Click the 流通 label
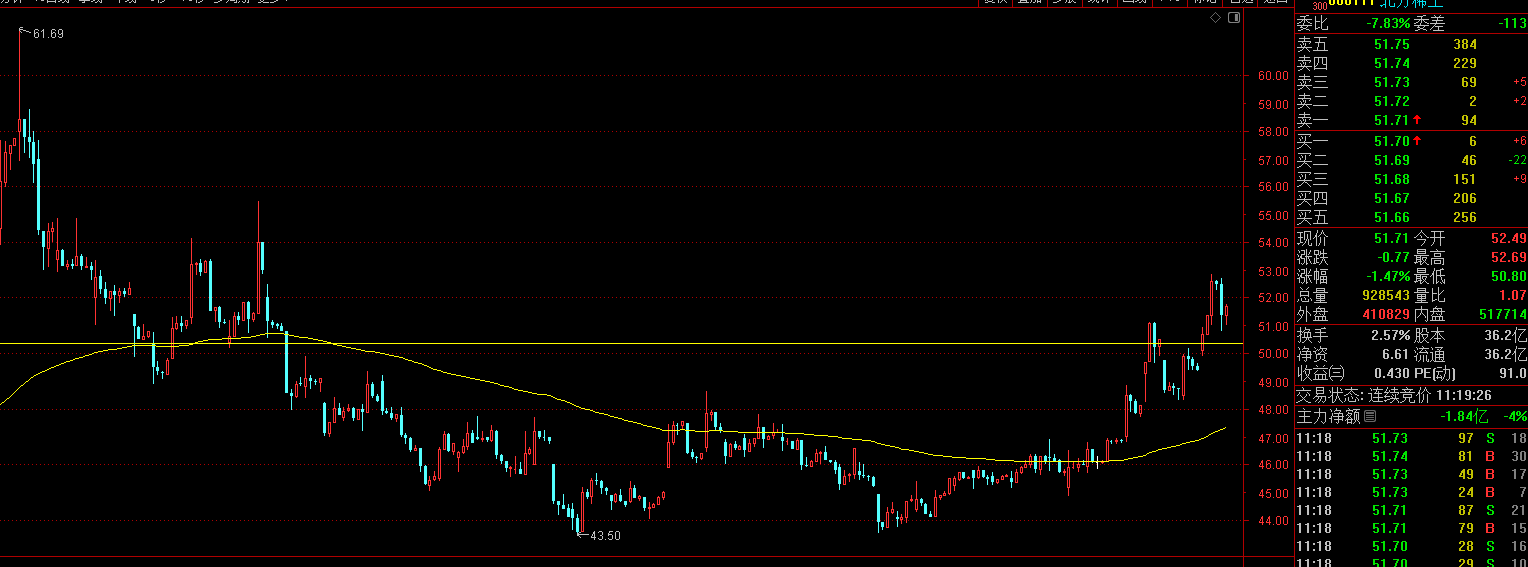The image size is (1528, 567). (x=1430, y=354)
